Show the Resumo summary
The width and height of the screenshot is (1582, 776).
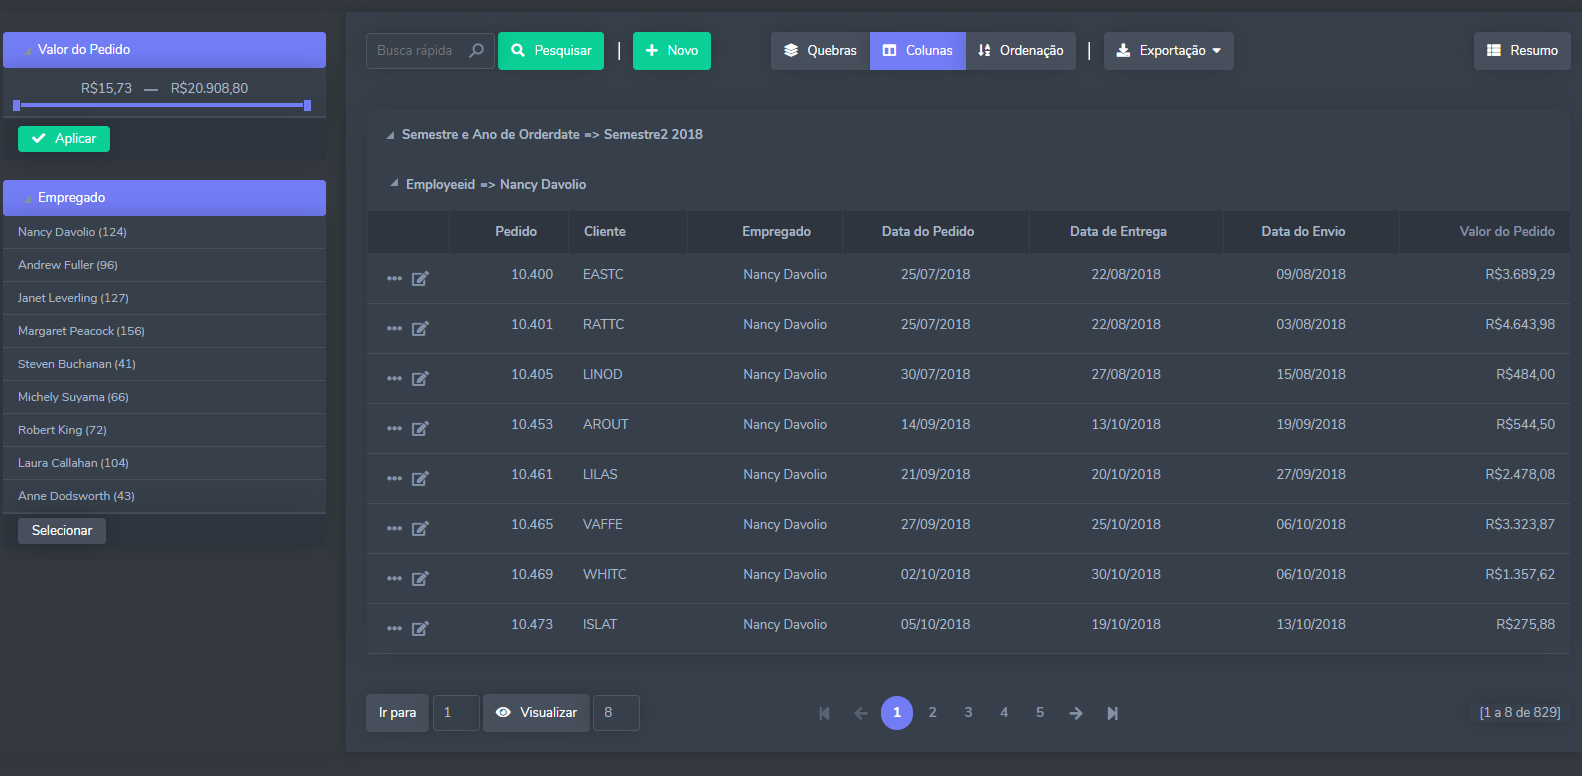1522,51
